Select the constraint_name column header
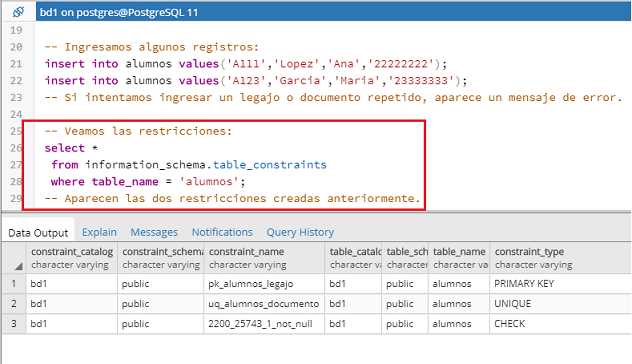 (264, 258)
